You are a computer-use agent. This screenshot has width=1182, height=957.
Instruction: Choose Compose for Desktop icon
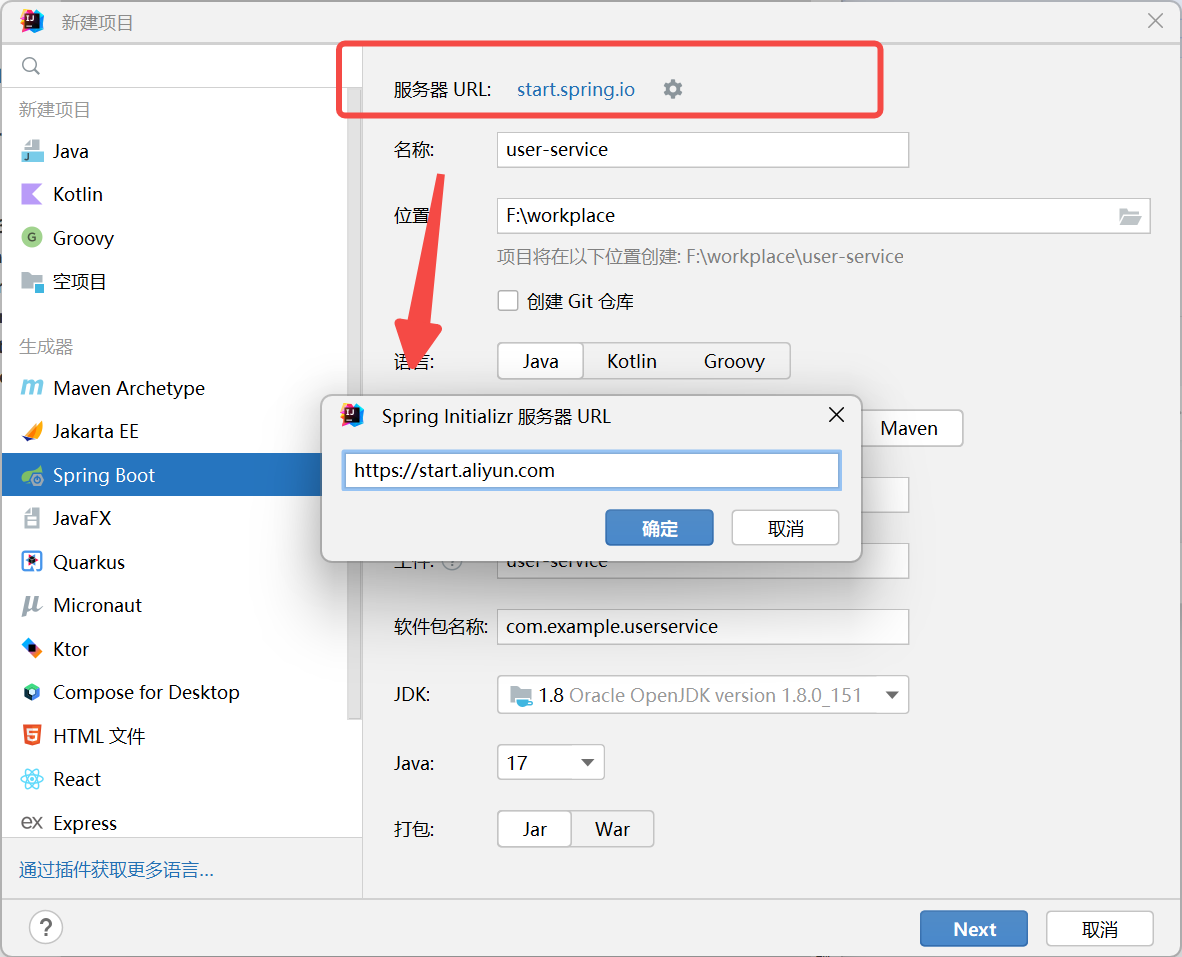point(32,692)
